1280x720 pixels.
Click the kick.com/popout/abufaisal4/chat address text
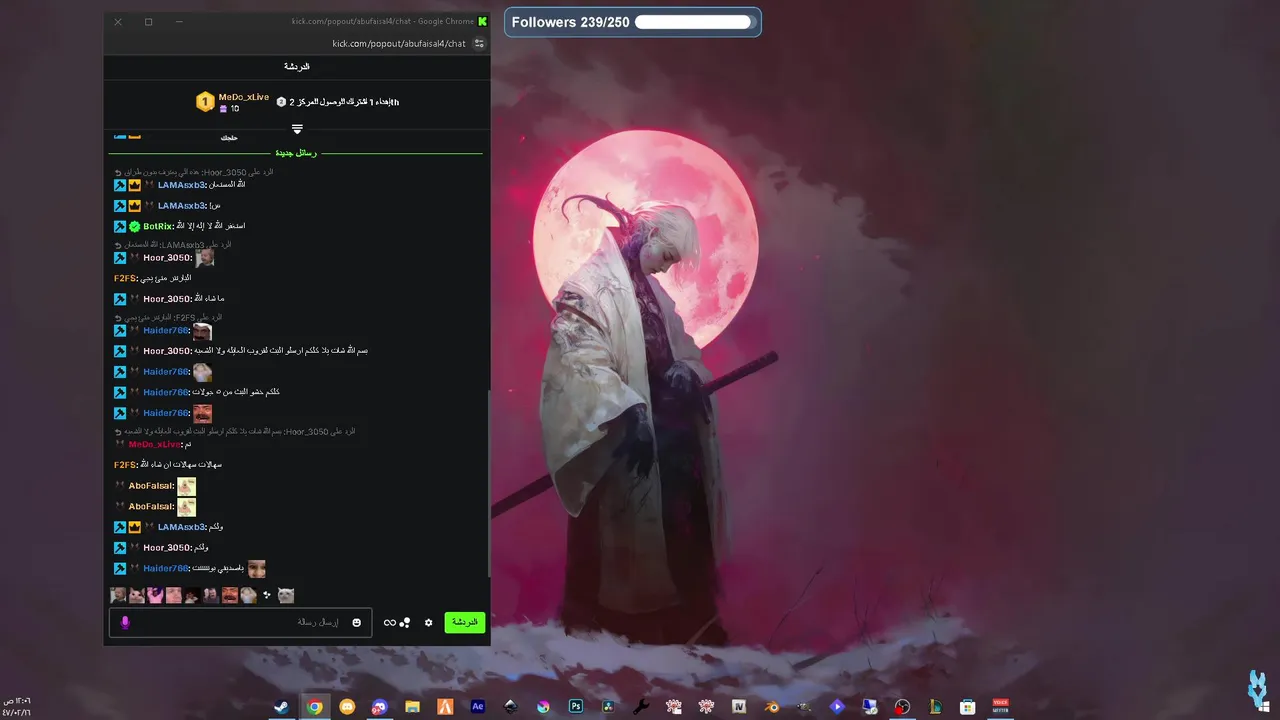(x=399, y=43)
